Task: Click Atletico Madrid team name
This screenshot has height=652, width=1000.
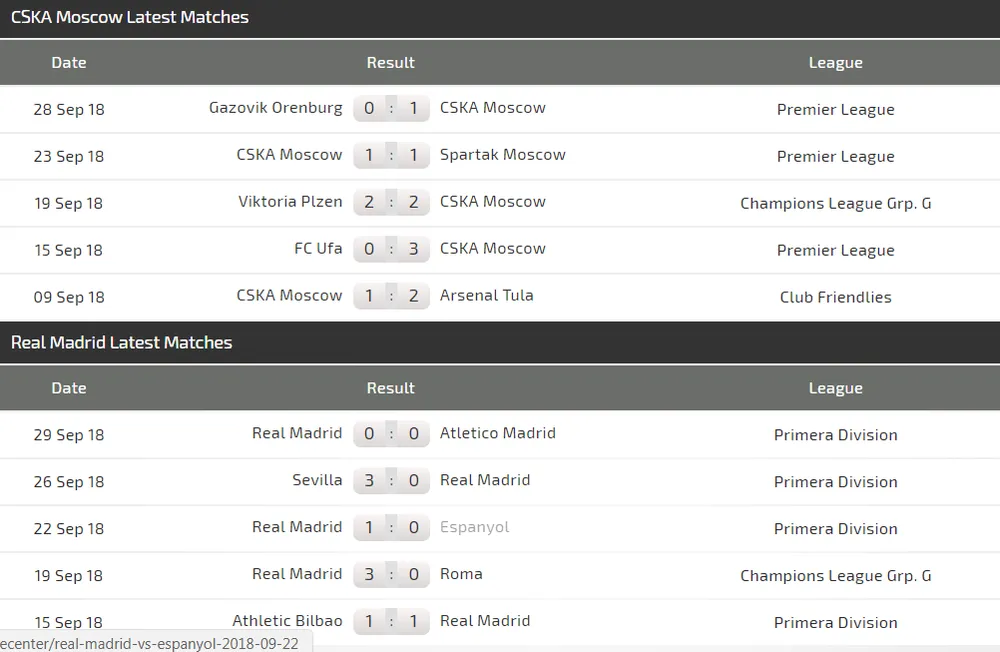Action: coord(497,434)
